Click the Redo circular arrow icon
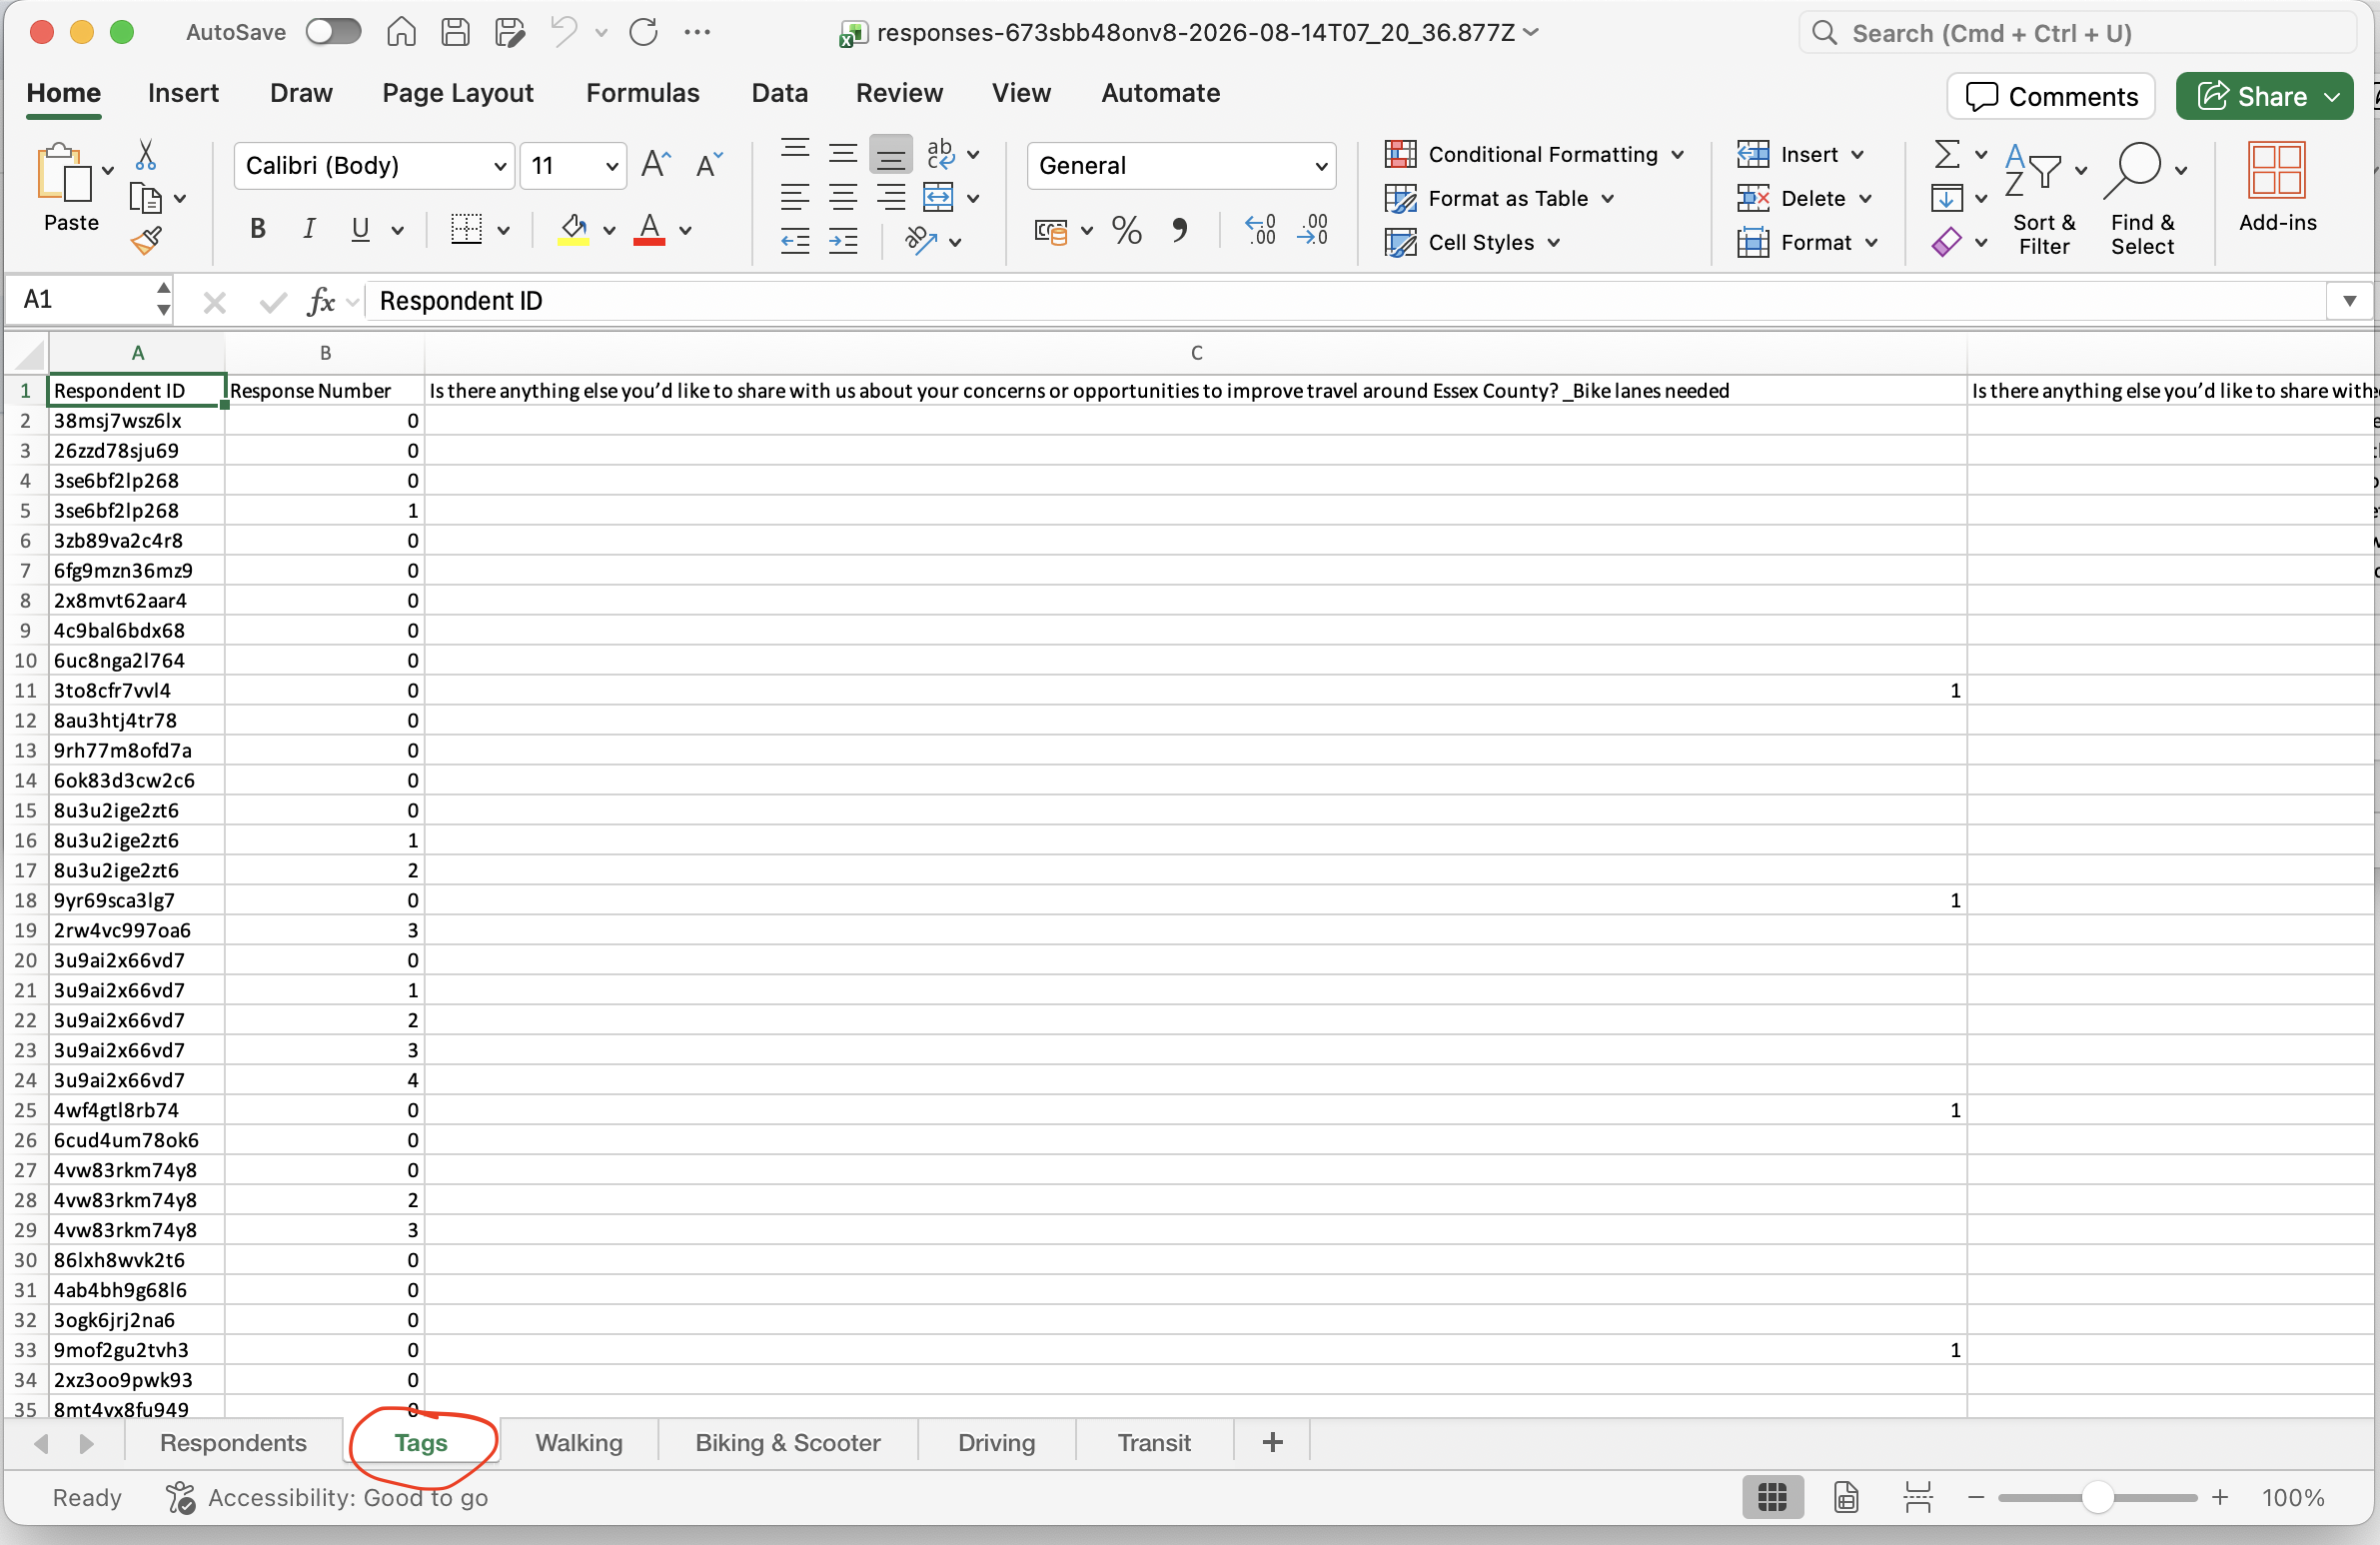2380x1545 pixels. 643,32
